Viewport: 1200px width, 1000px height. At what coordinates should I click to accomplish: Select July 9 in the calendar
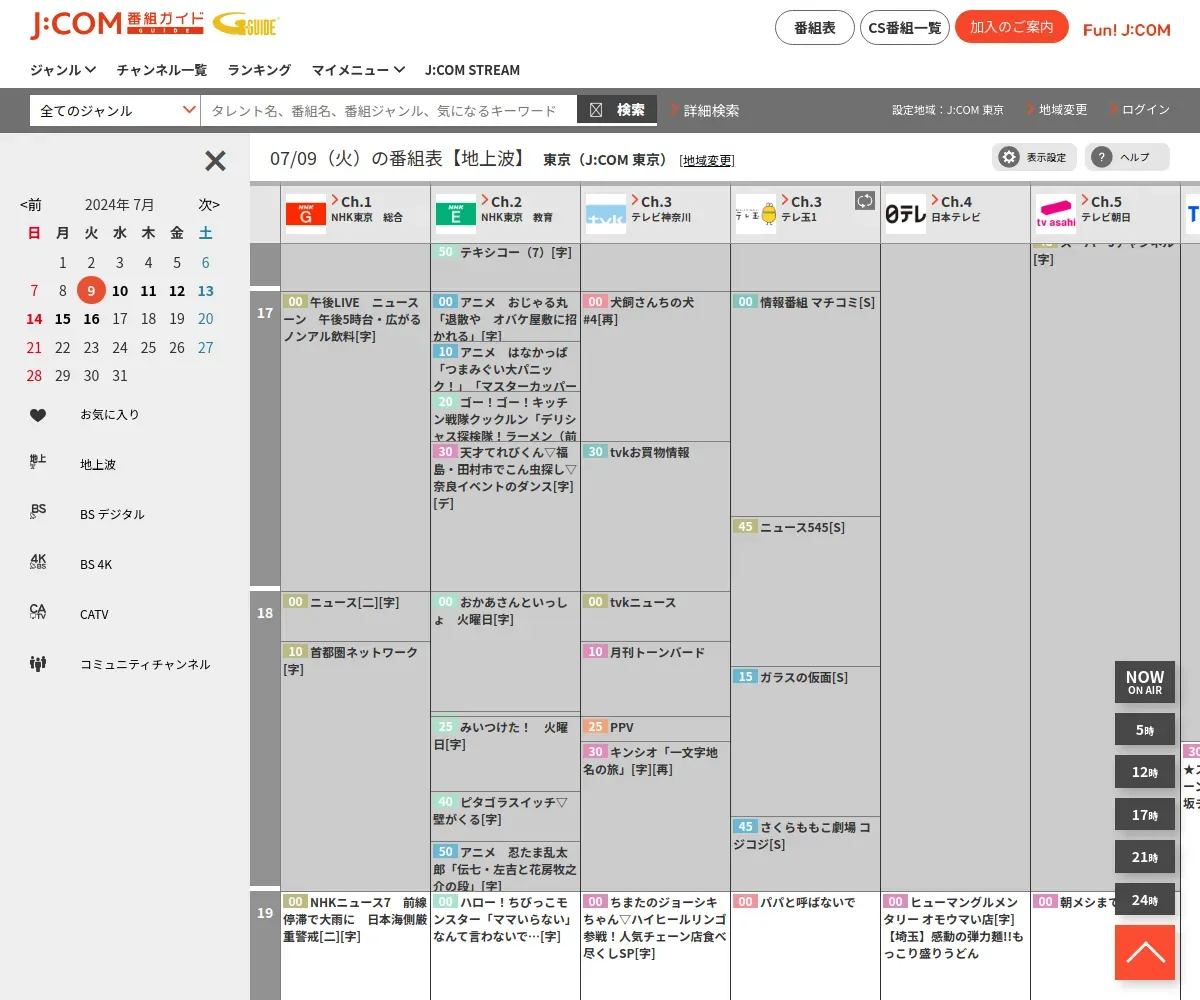[91, 291]
